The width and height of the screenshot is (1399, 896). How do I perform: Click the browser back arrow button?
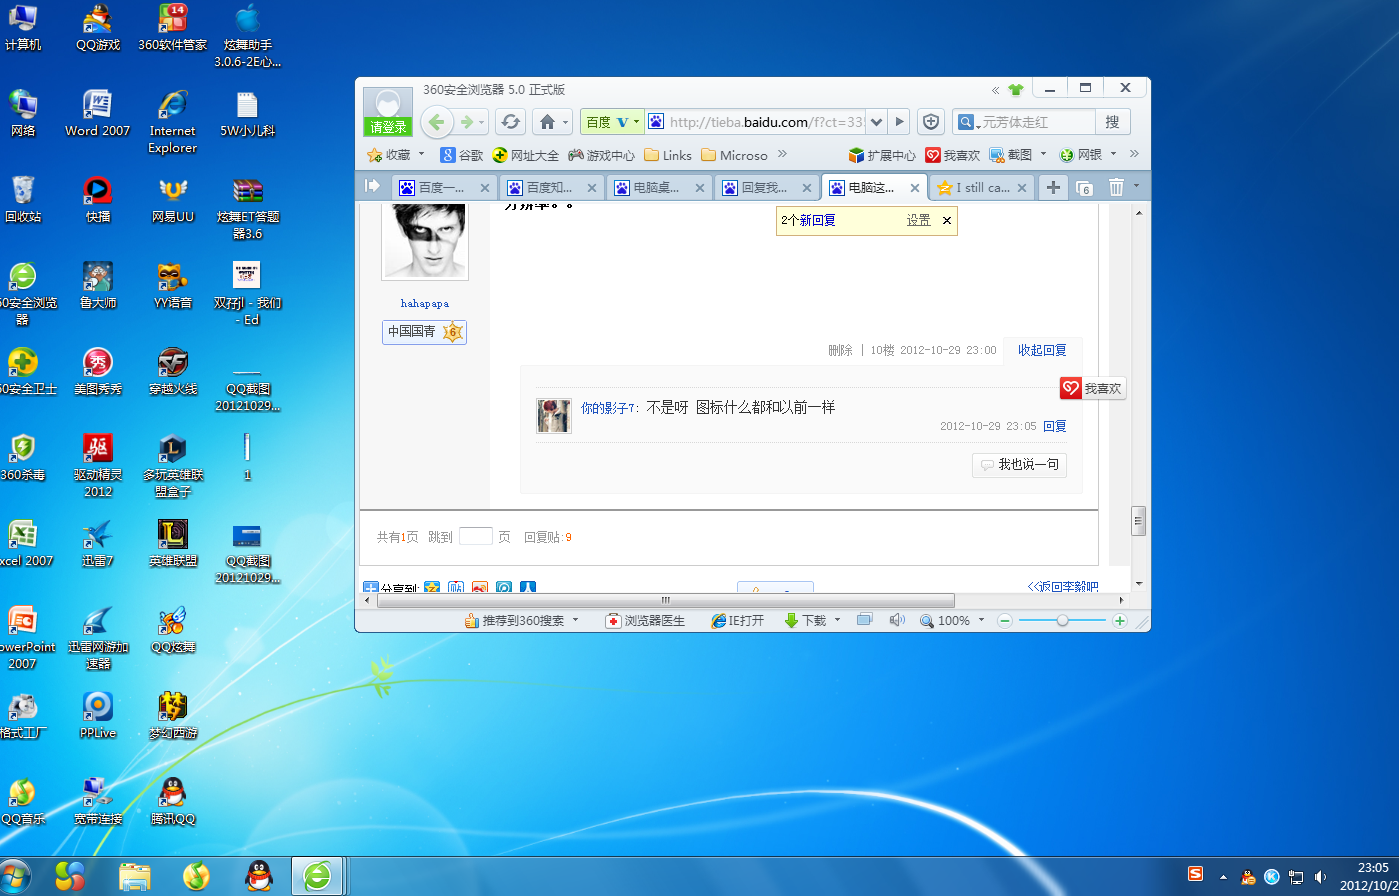pos(435,122)
